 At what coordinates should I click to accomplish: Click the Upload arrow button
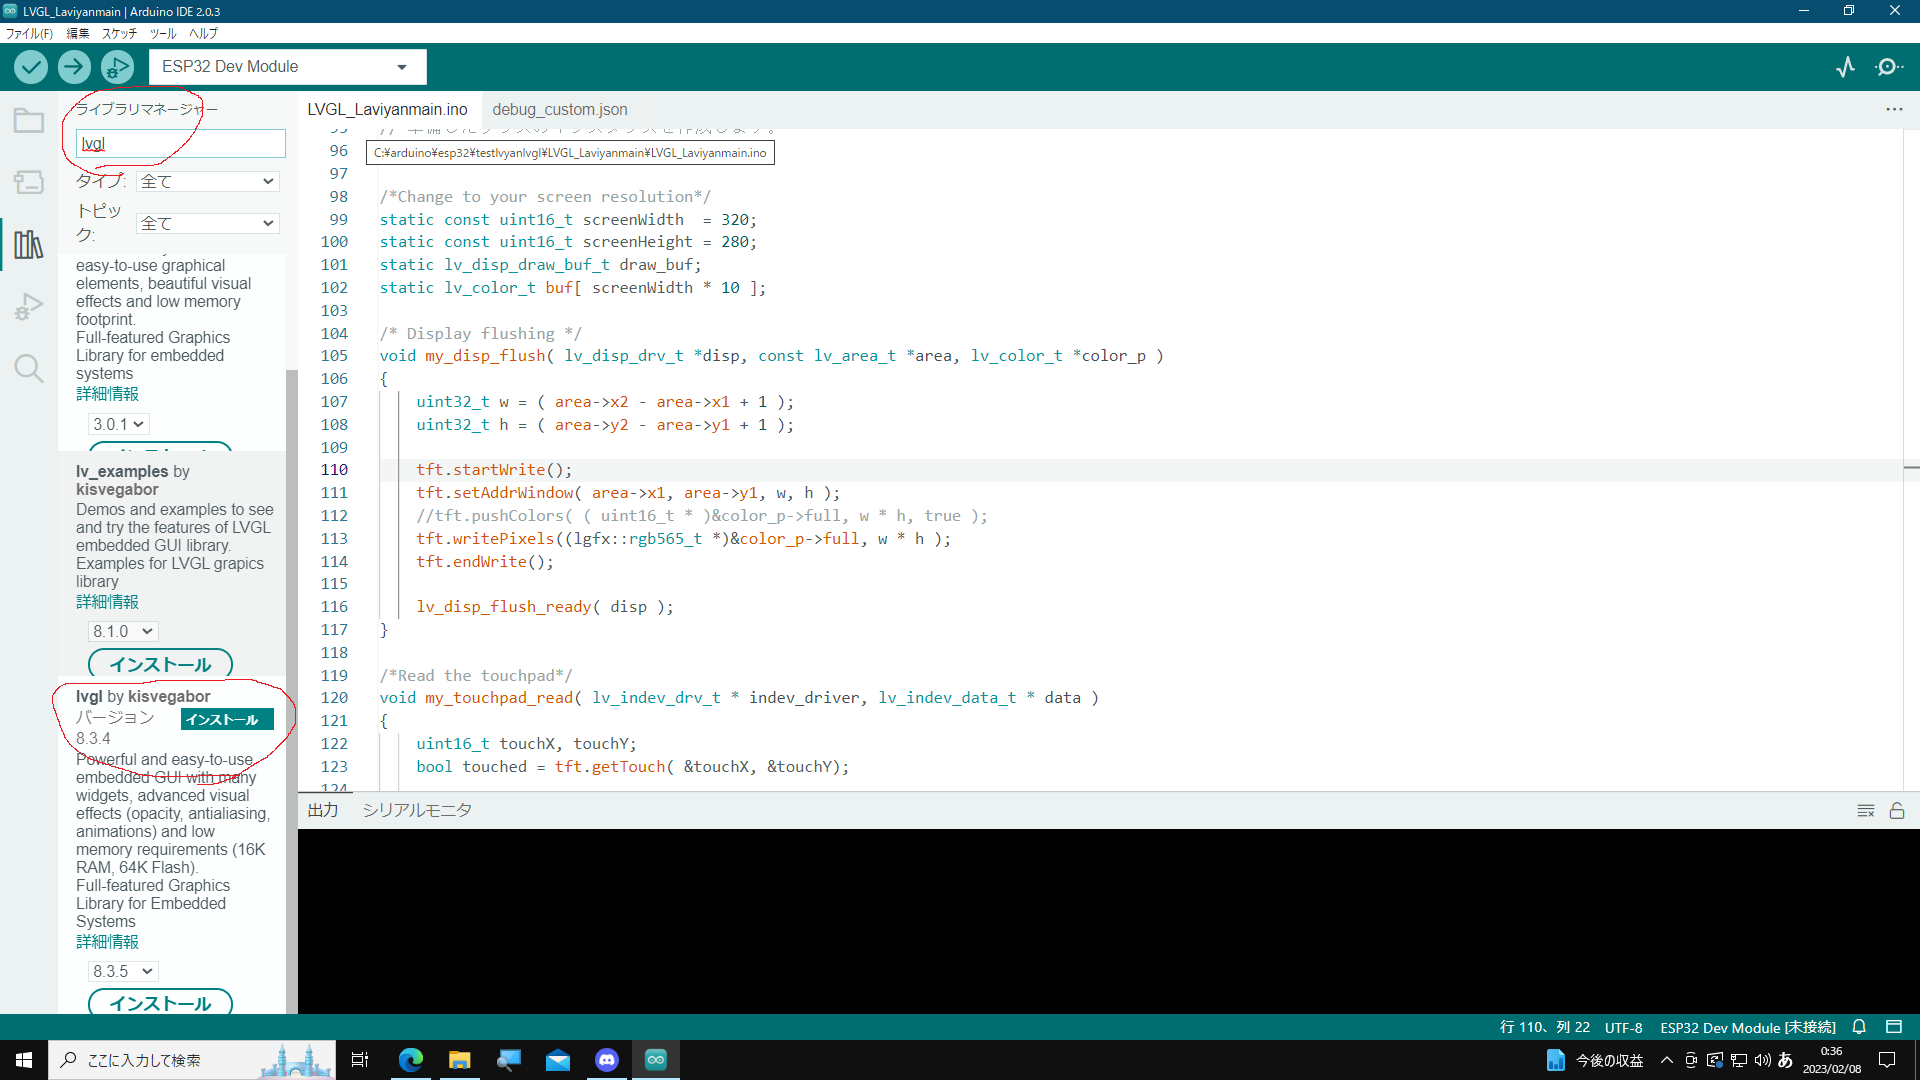(x=74, y=67)
